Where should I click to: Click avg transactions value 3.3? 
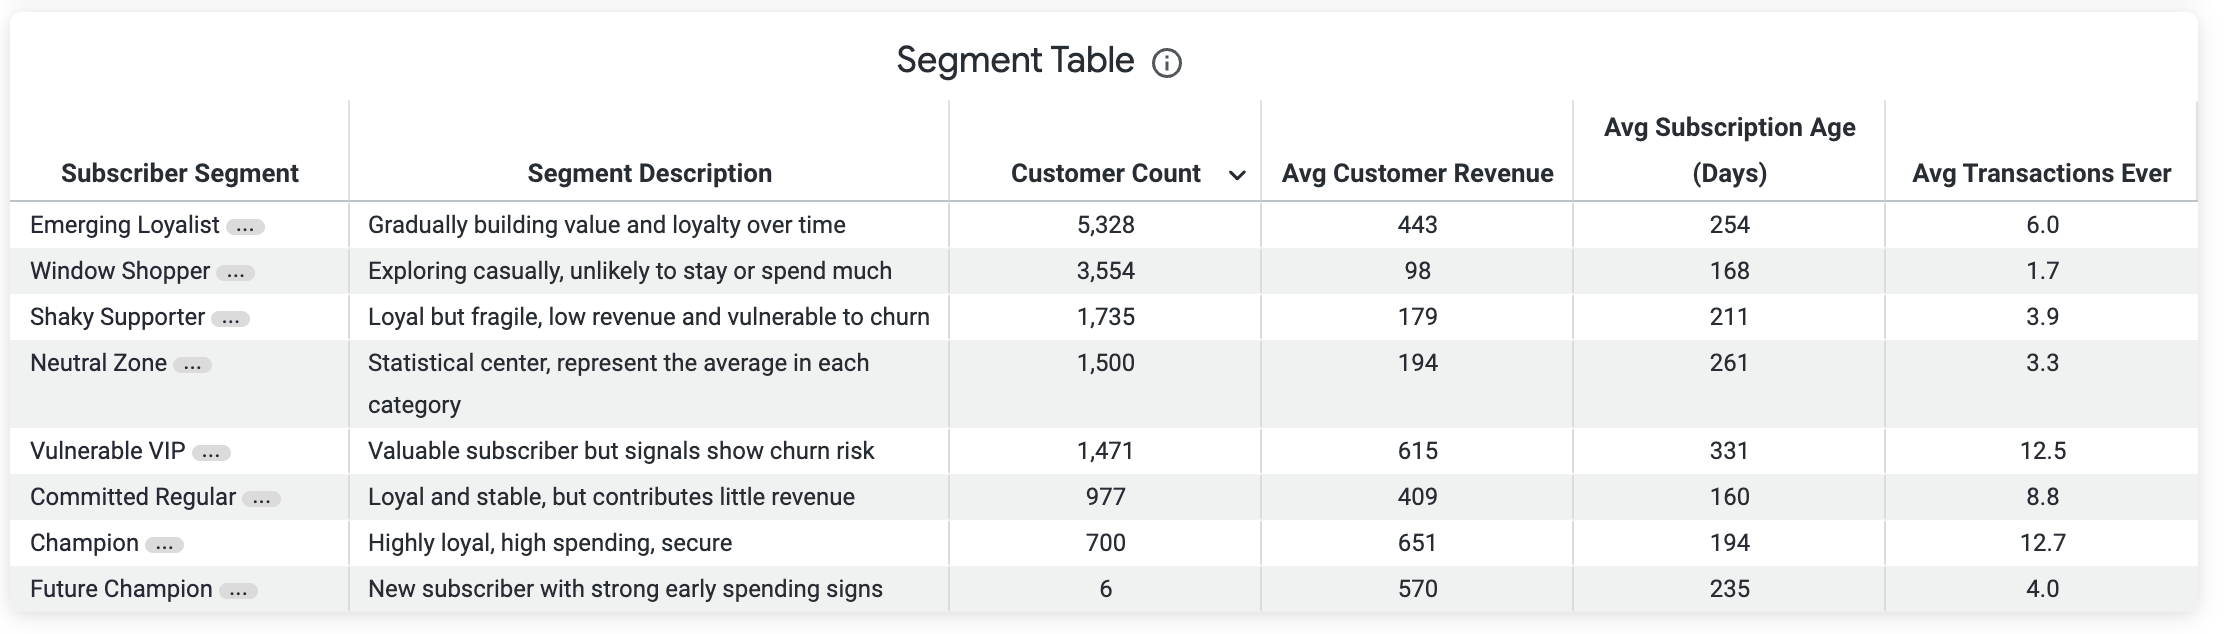click(2042, 363)
